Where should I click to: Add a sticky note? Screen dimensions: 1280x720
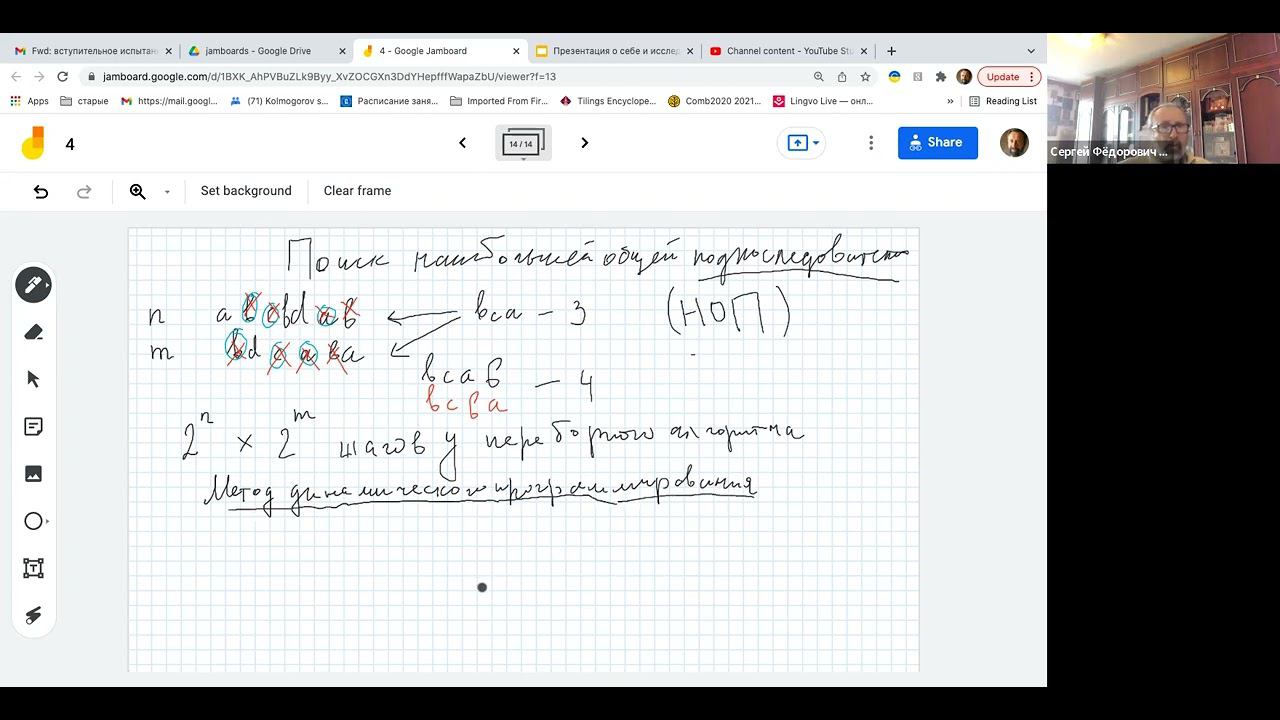pos(33,427)
